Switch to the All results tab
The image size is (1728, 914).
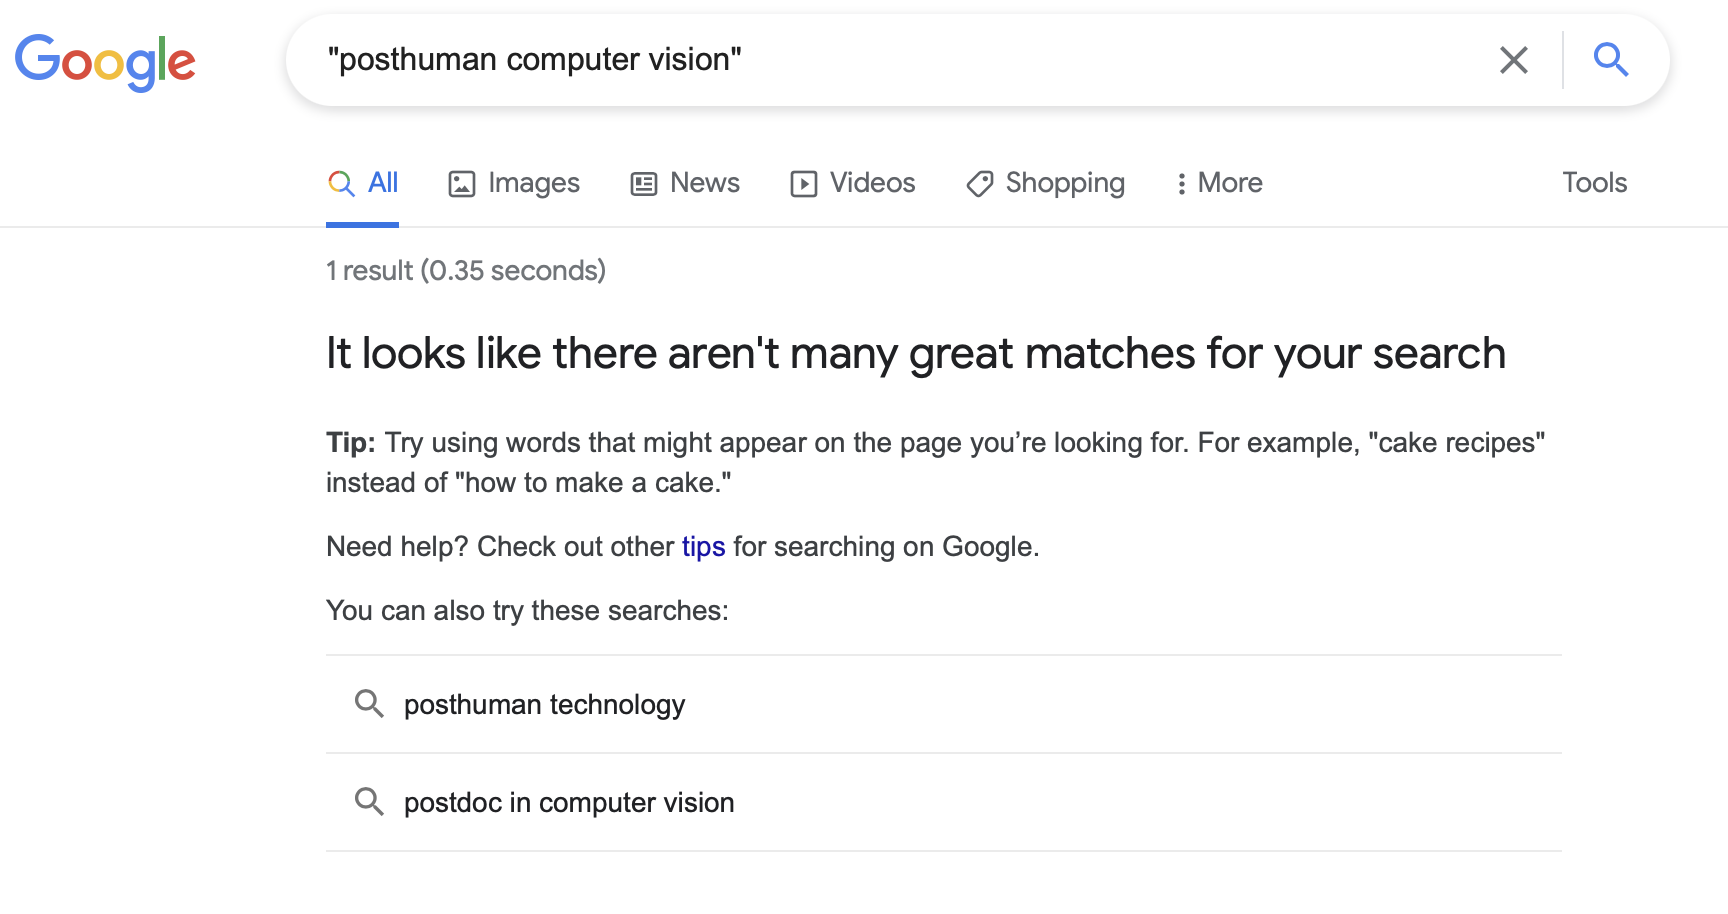[x=381, y=183]
